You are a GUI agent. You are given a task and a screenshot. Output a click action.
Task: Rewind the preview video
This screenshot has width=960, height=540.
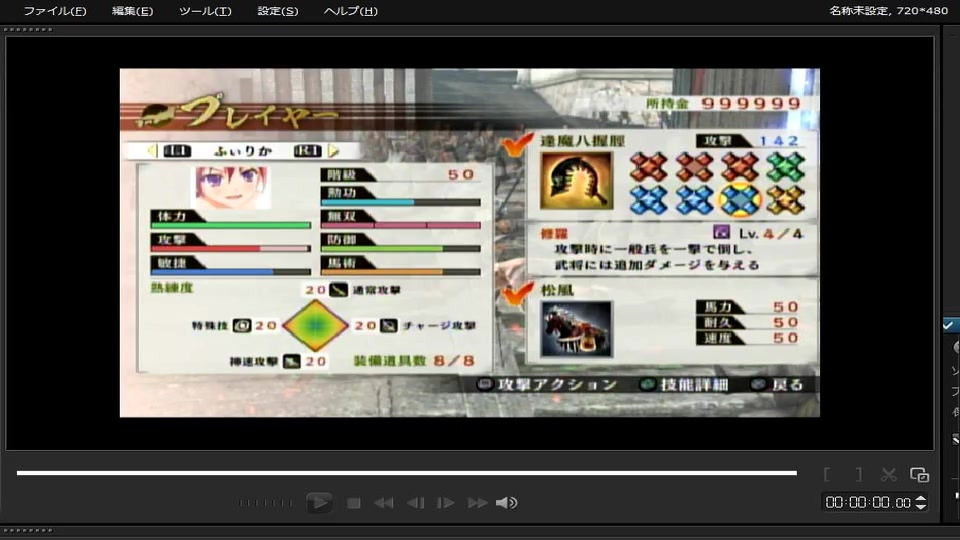384,503
